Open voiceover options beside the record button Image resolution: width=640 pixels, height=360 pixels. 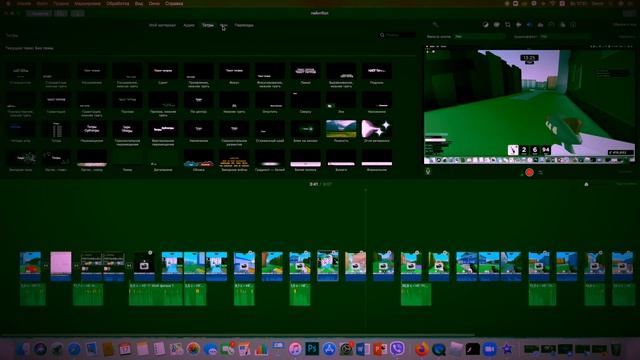click(x=540, y=173)
